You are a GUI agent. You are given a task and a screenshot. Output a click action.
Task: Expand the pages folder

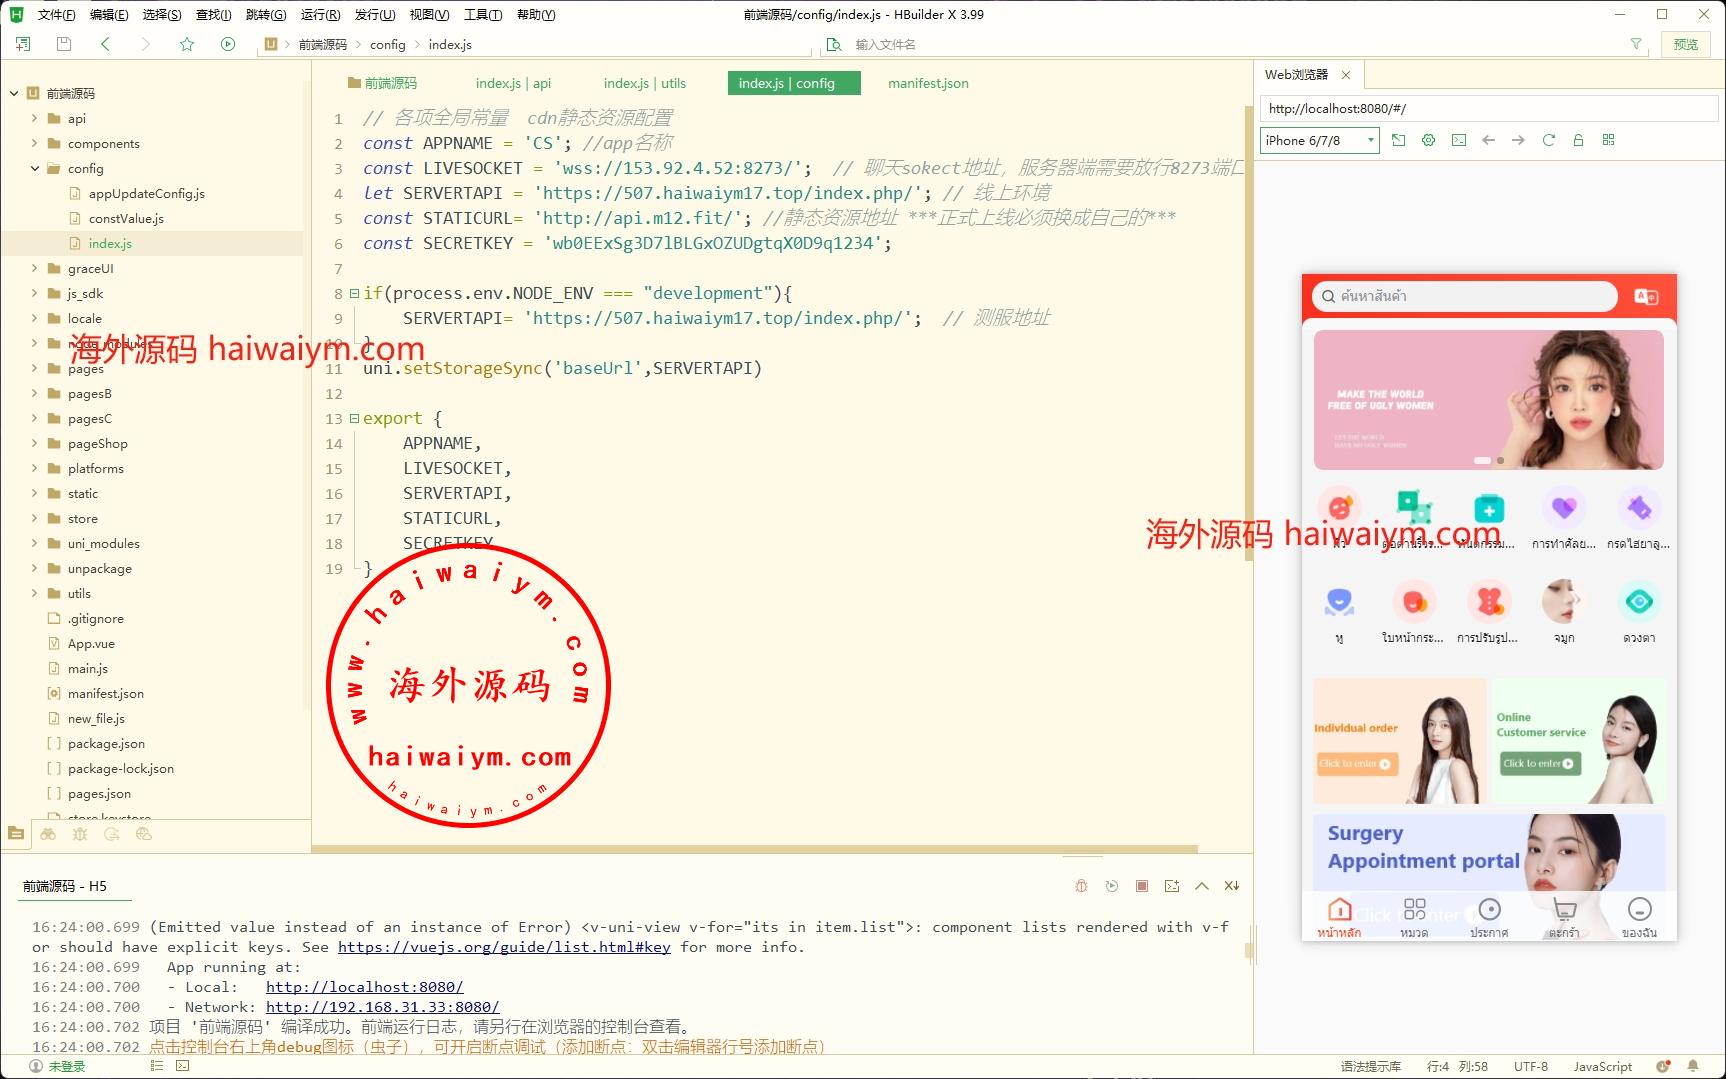35,368
